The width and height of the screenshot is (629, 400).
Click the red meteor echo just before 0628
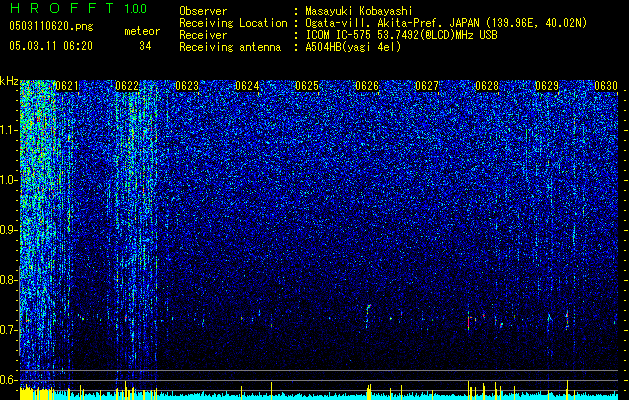coord(468,323)
